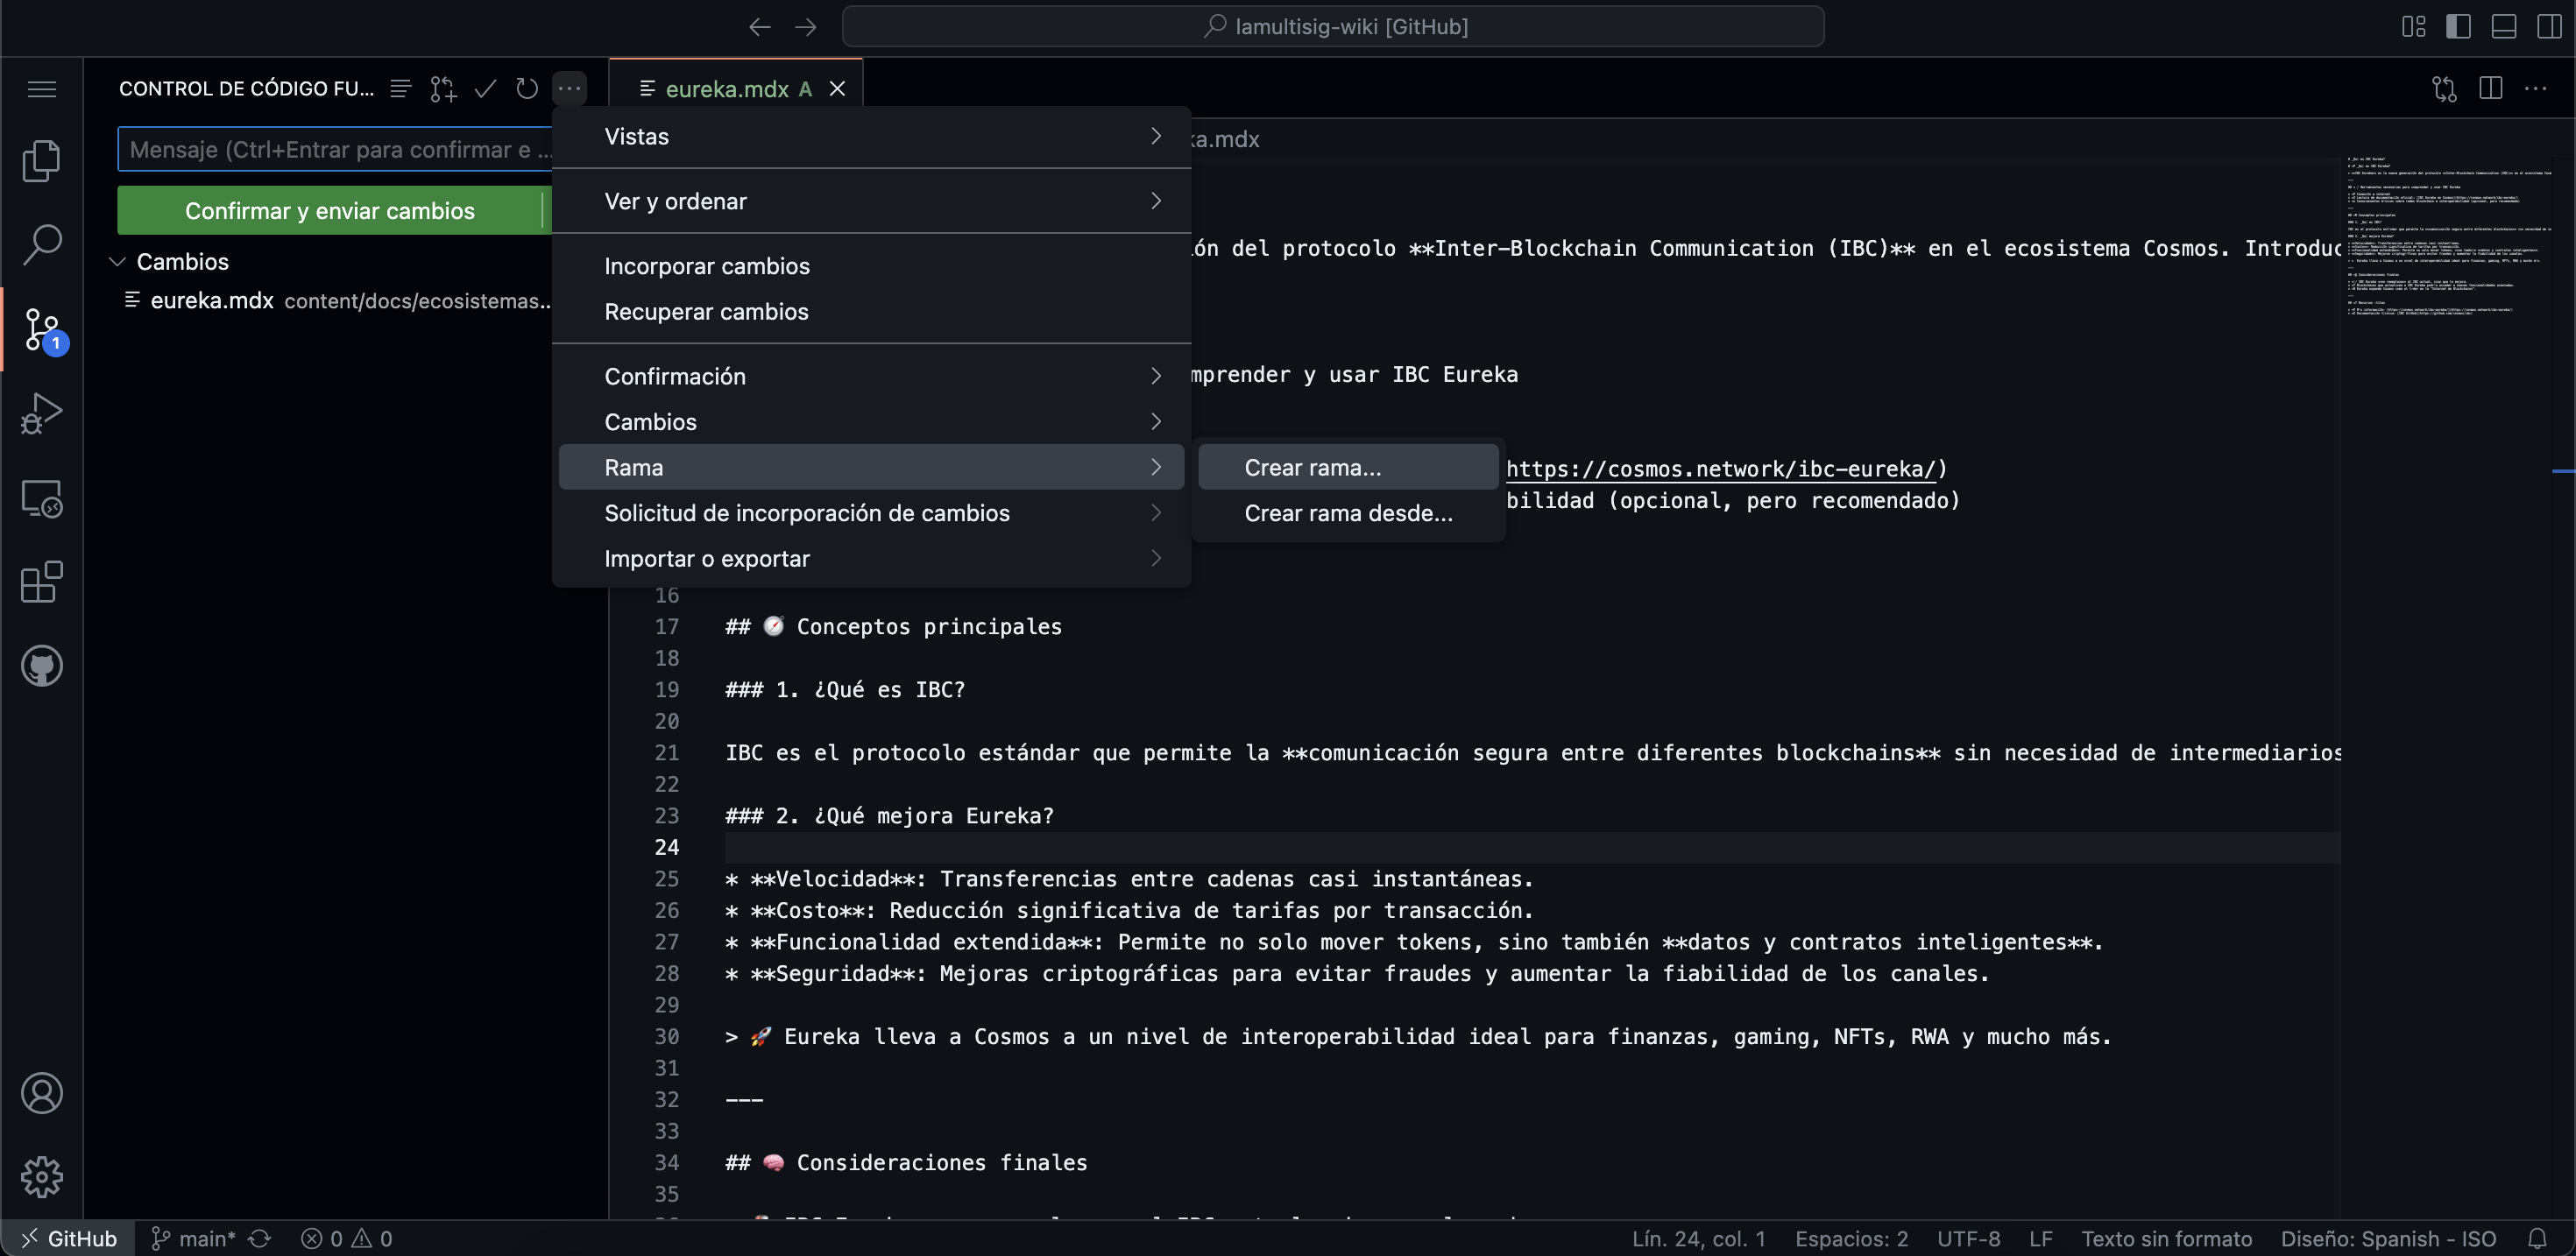
Task: Open notifications bell in status bar
Action: pyautogui.click(x=2537, y=1238)
